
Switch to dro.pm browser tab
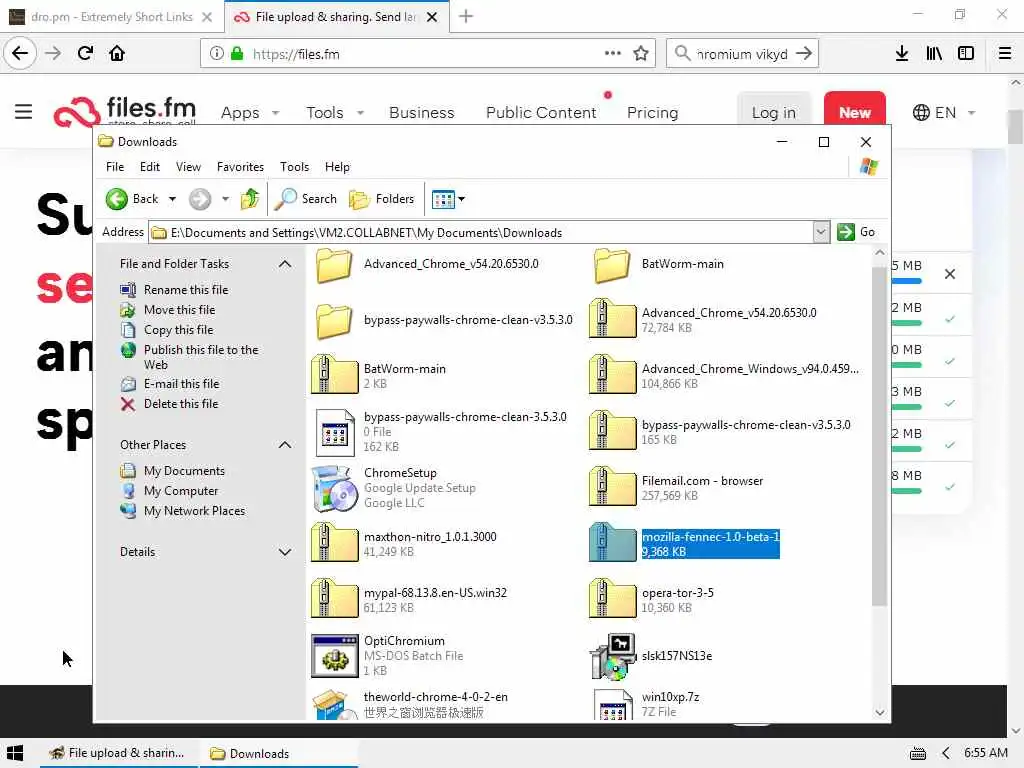point(111,17)
